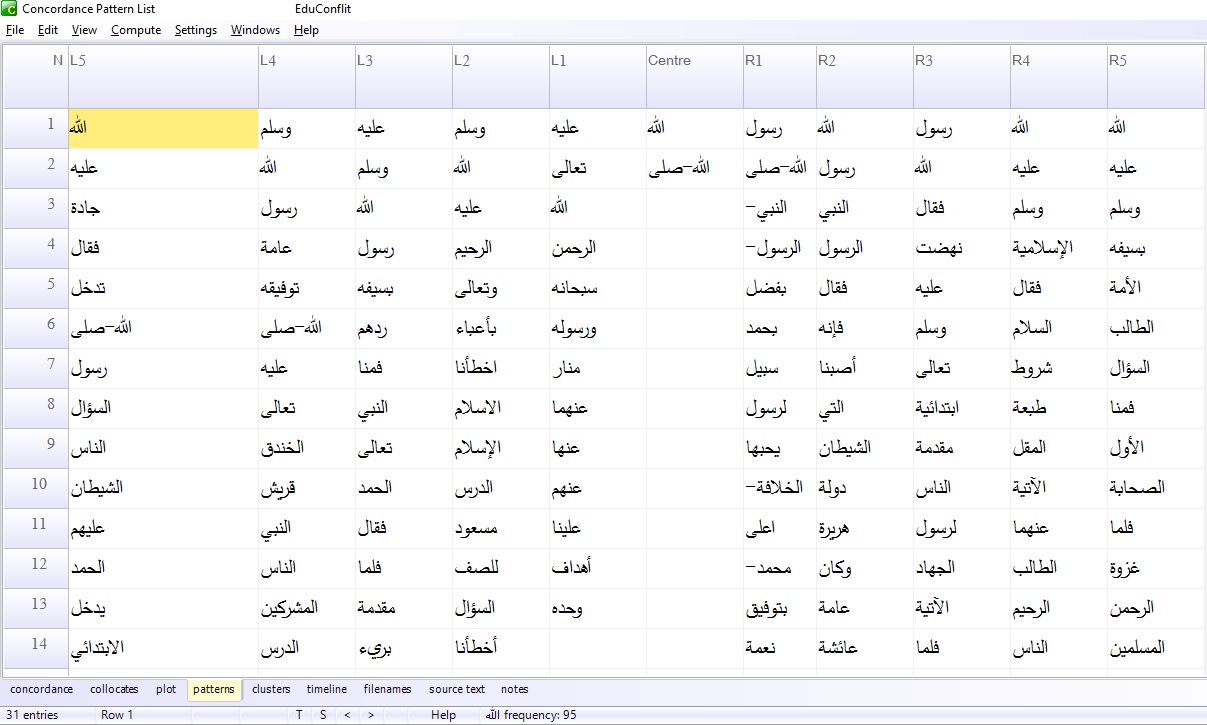Click the Centre cell in row 2

pyautogui.click(x=695, y=168)
